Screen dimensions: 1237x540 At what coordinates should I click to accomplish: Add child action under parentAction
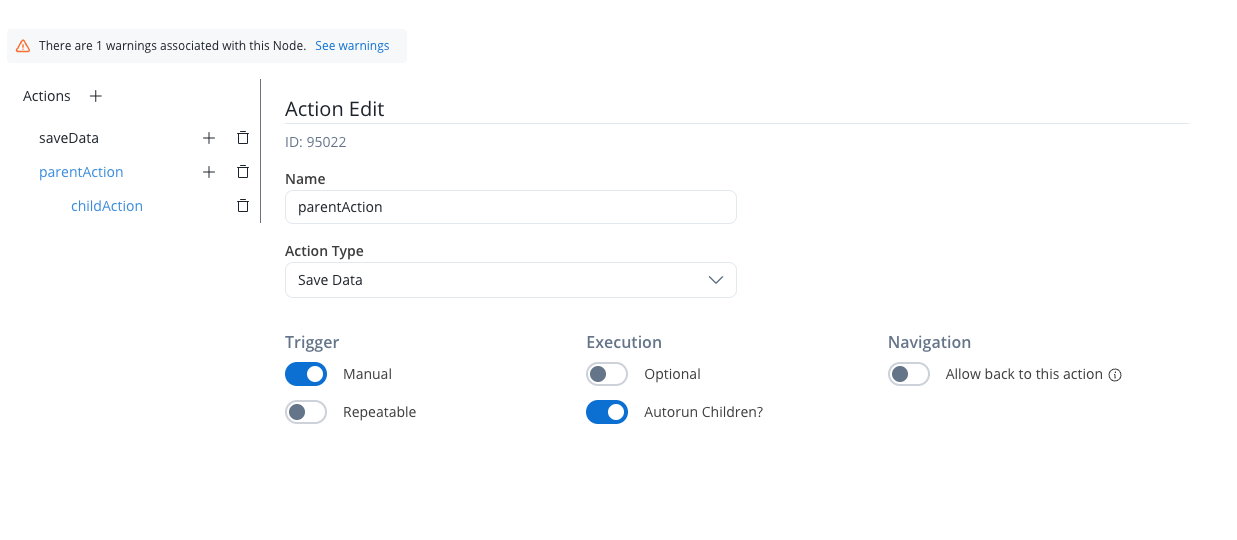coord(209,172)
